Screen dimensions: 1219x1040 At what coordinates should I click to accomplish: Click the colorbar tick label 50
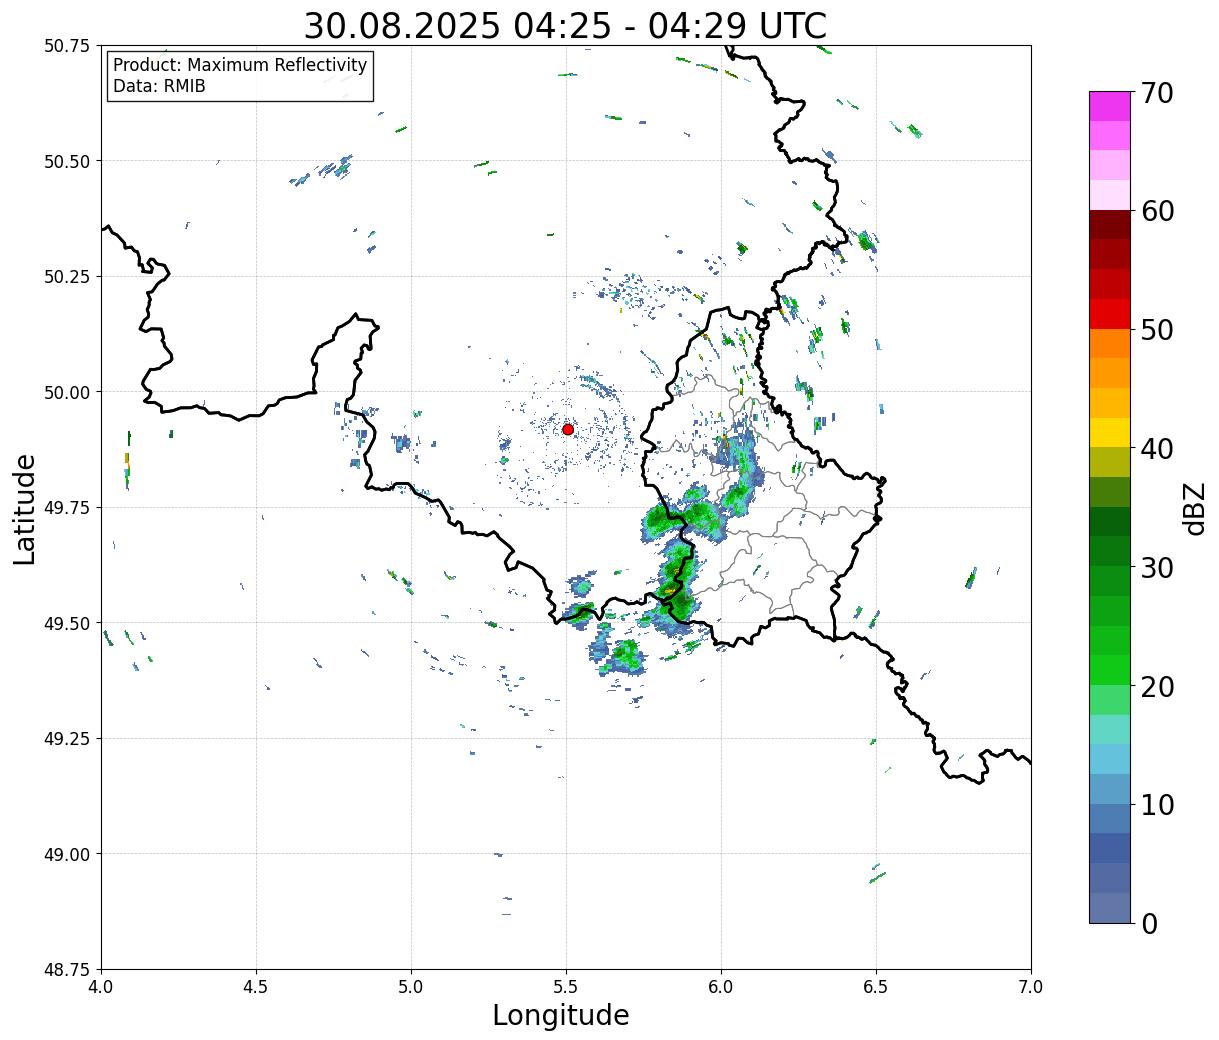[x=1157, y=330]
